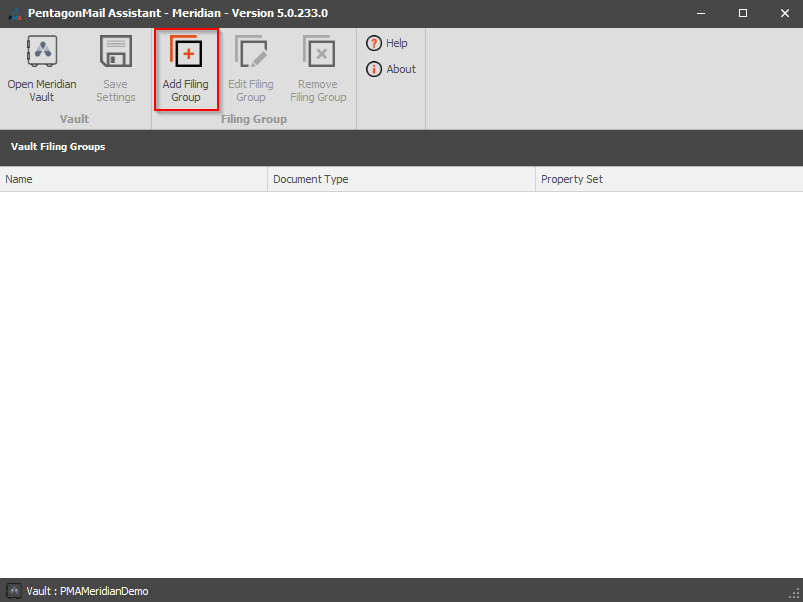
Task: Click the PentagonMail Assistant title bar icon
Action: (15, 14)
